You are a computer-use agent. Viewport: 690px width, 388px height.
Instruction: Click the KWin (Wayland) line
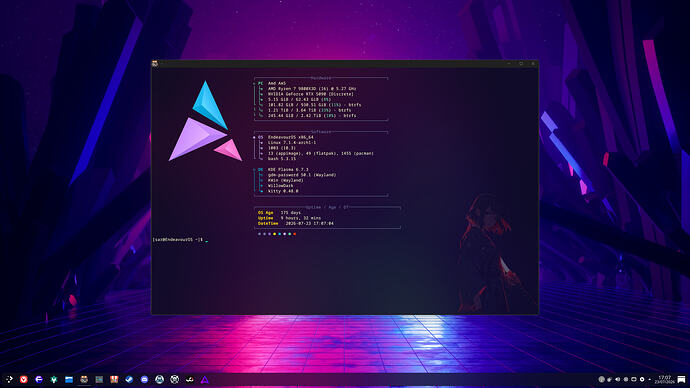point(286,180)
